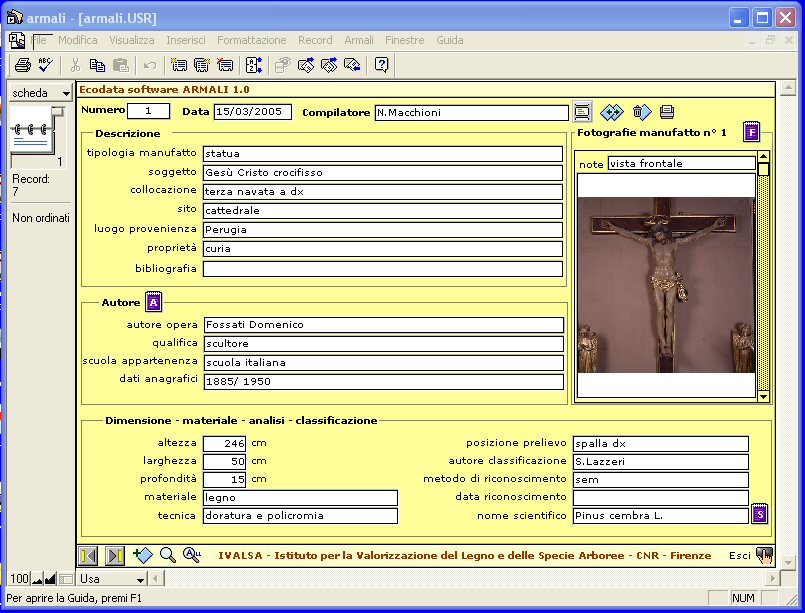
Task: Click the small printer icon beside the trash icon
Action: click(667, 111)
